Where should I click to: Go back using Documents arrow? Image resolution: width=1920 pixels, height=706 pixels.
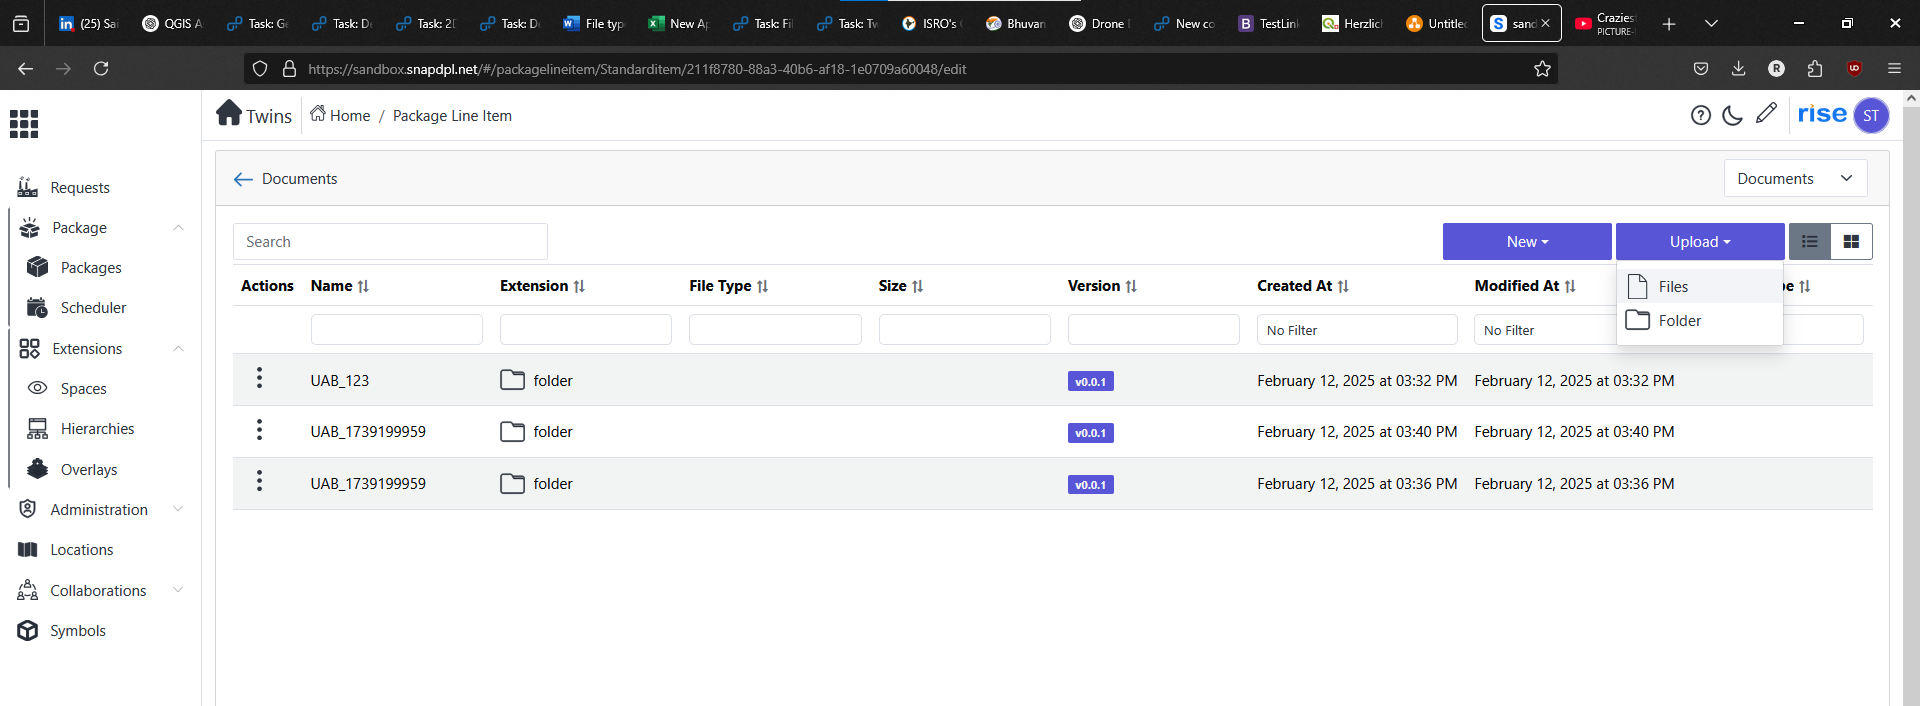tap(243, 179)
